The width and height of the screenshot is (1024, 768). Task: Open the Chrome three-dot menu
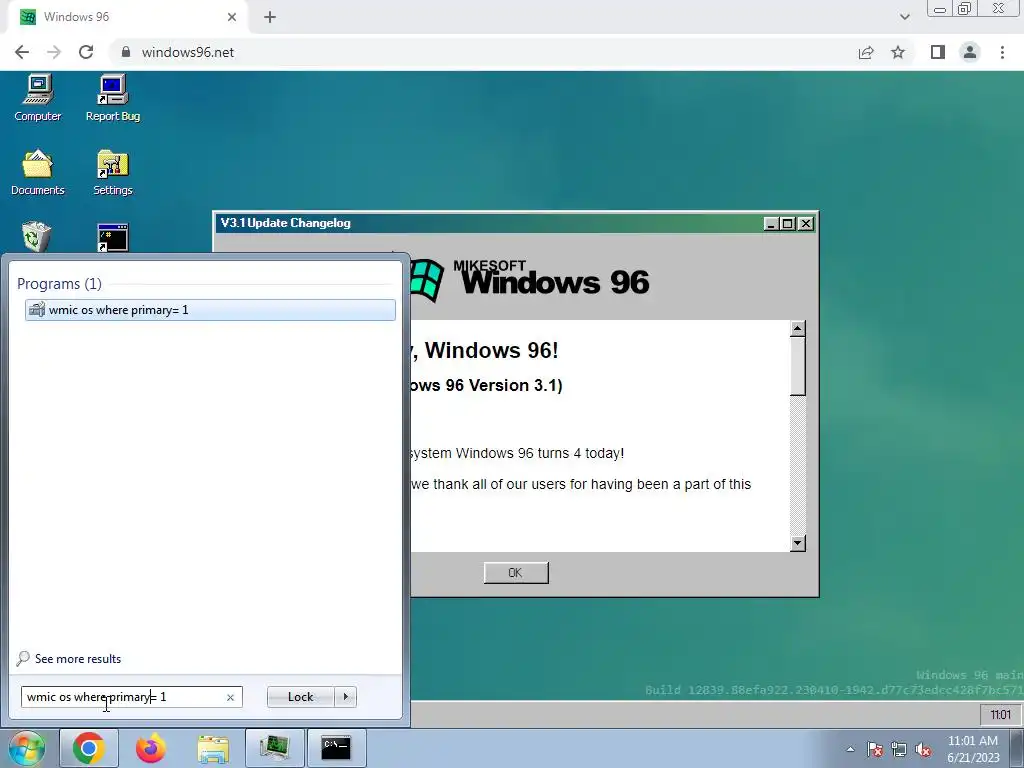coord(1002,52)
